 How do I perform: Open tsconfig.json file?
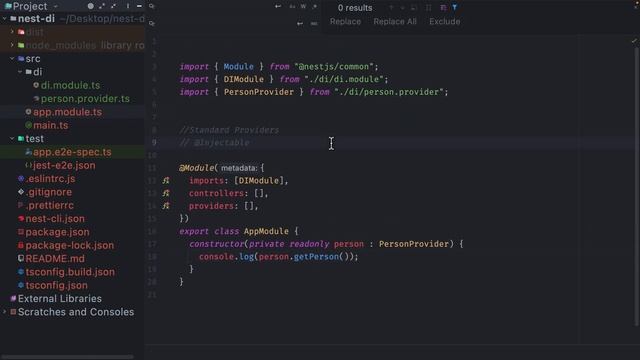tap(56, 285)
